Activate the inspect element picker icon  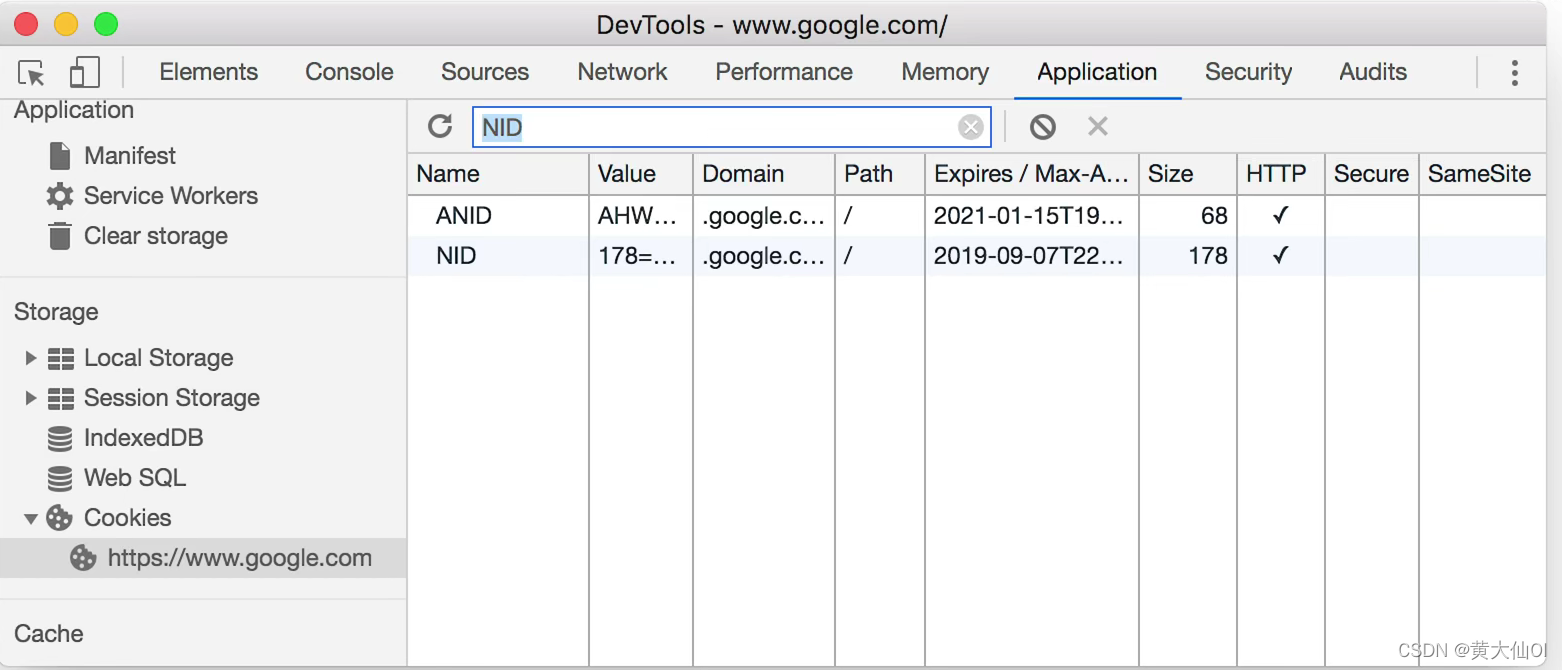(32, 73)
